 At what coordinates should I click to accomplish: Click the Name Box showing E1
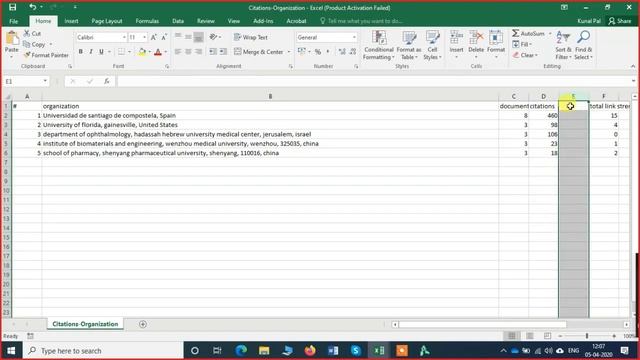25,81
